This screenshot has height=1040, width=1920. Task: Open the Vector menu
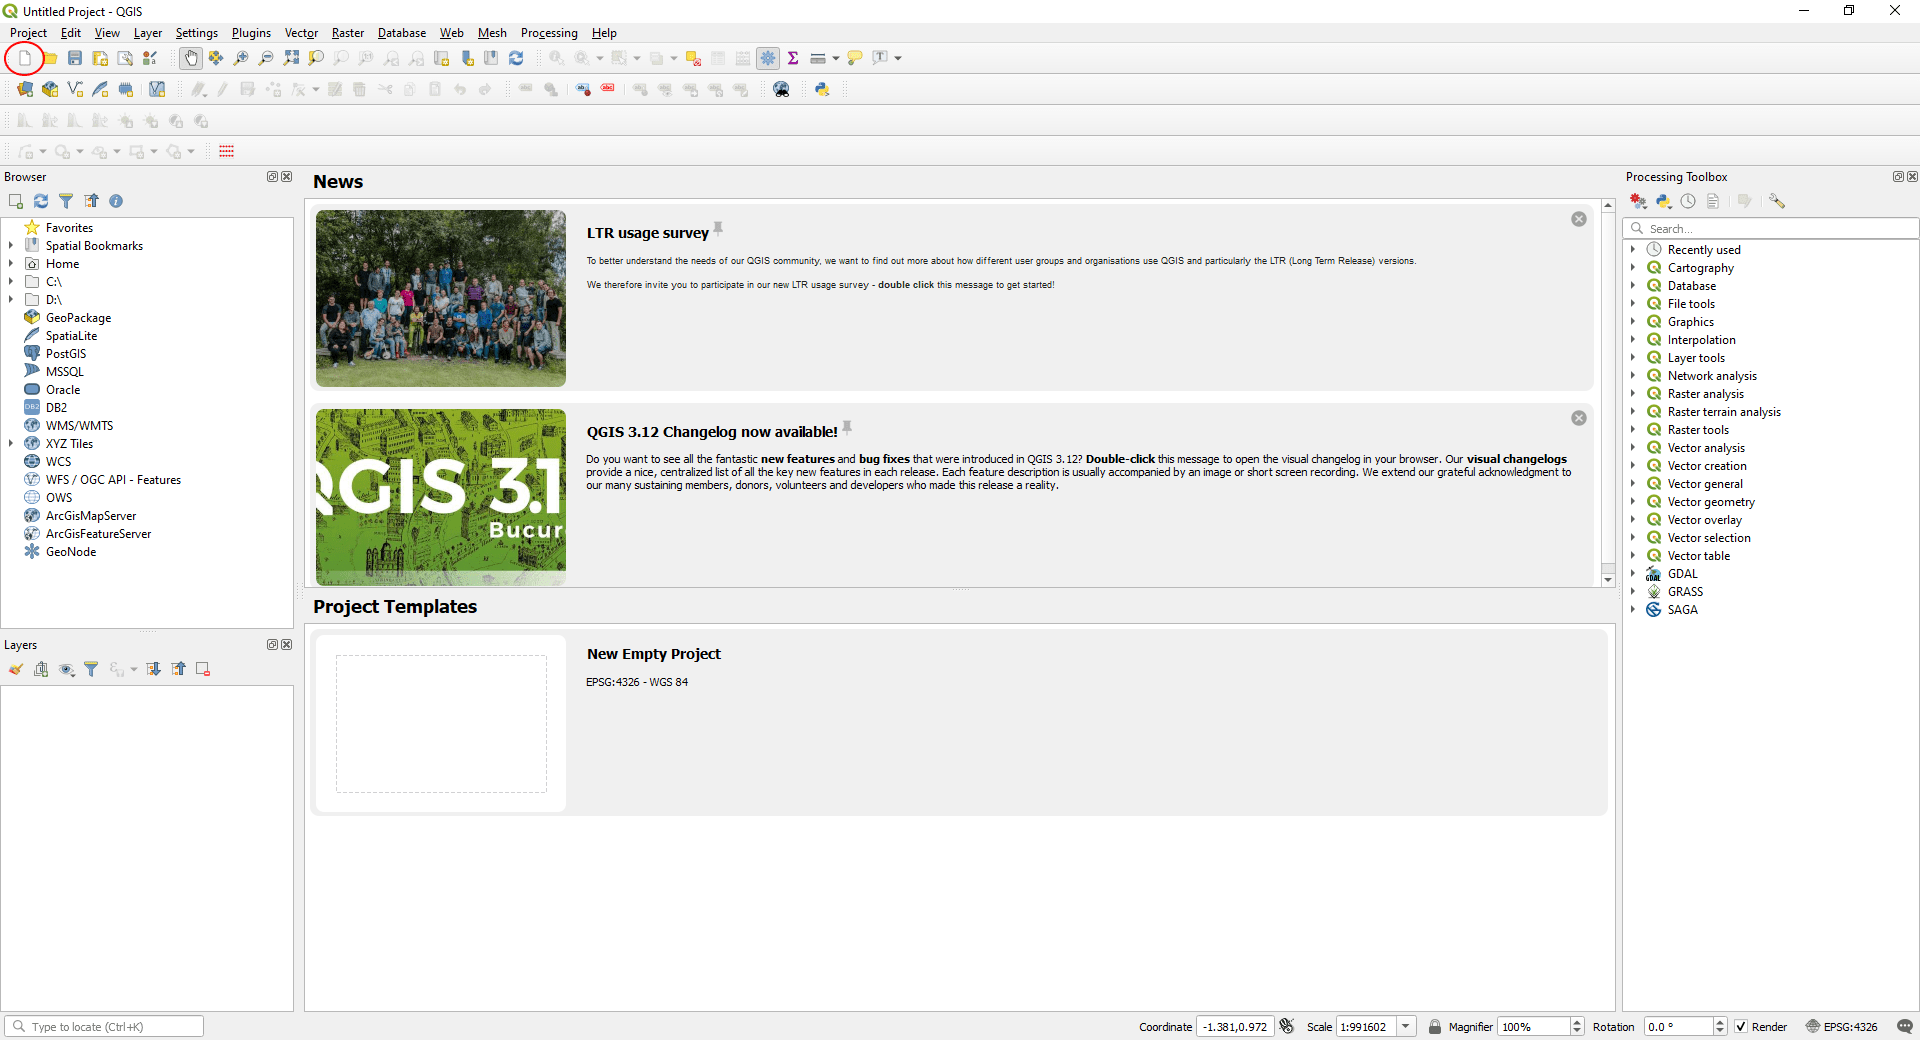pos(301,33)
